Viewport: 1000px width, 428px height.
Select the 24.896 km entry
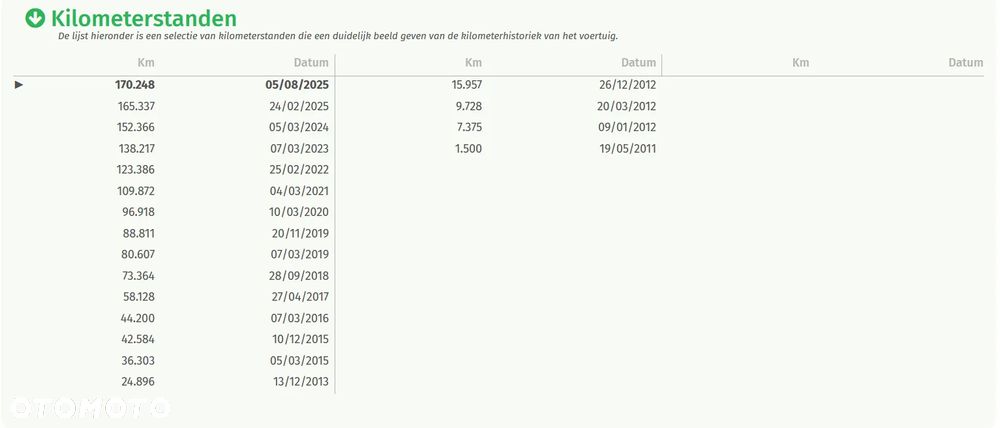(139, 382)
